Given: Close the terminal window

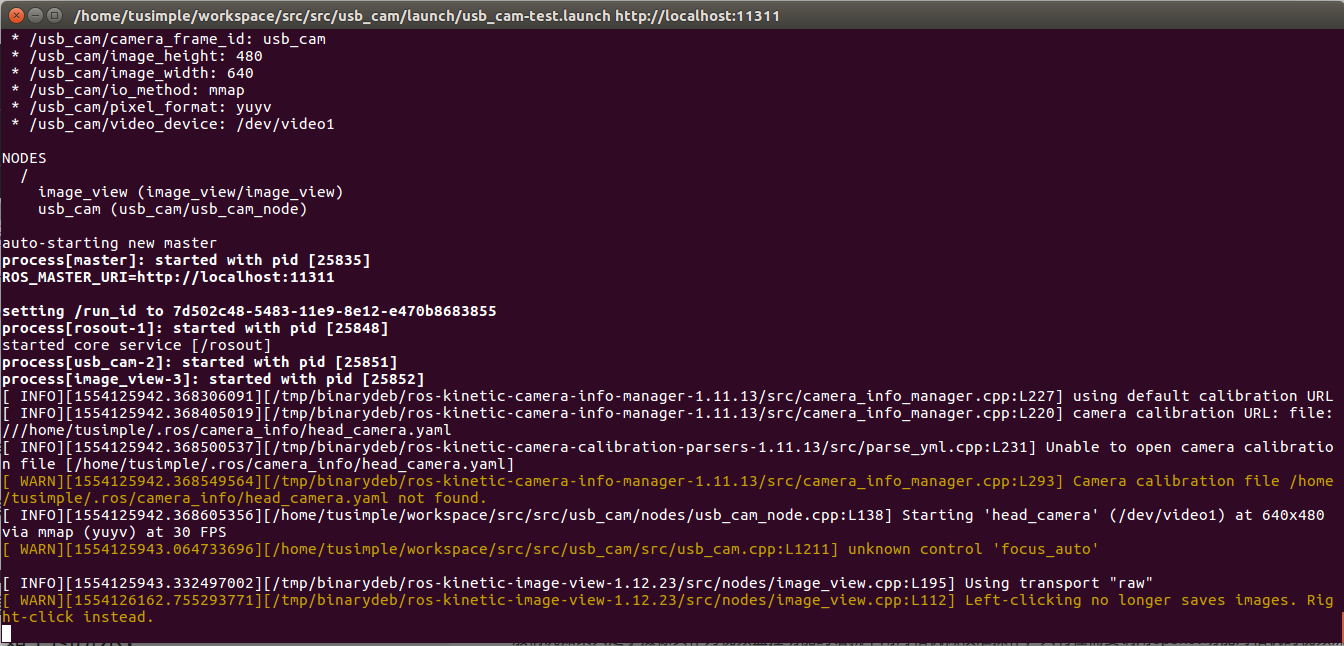Looking at the screenshot, I should pyautogui.click(x=16, y=15).
